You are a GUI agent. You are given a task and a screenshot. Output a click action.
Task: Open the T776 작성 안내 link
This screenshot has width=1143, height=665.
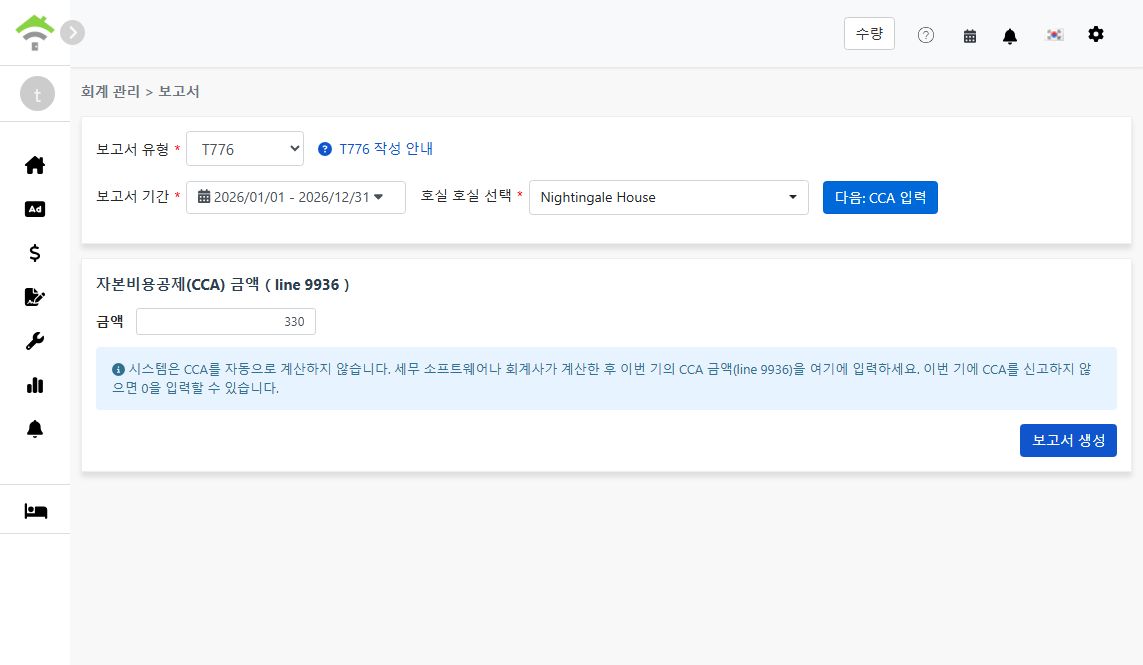coord(386,149)
